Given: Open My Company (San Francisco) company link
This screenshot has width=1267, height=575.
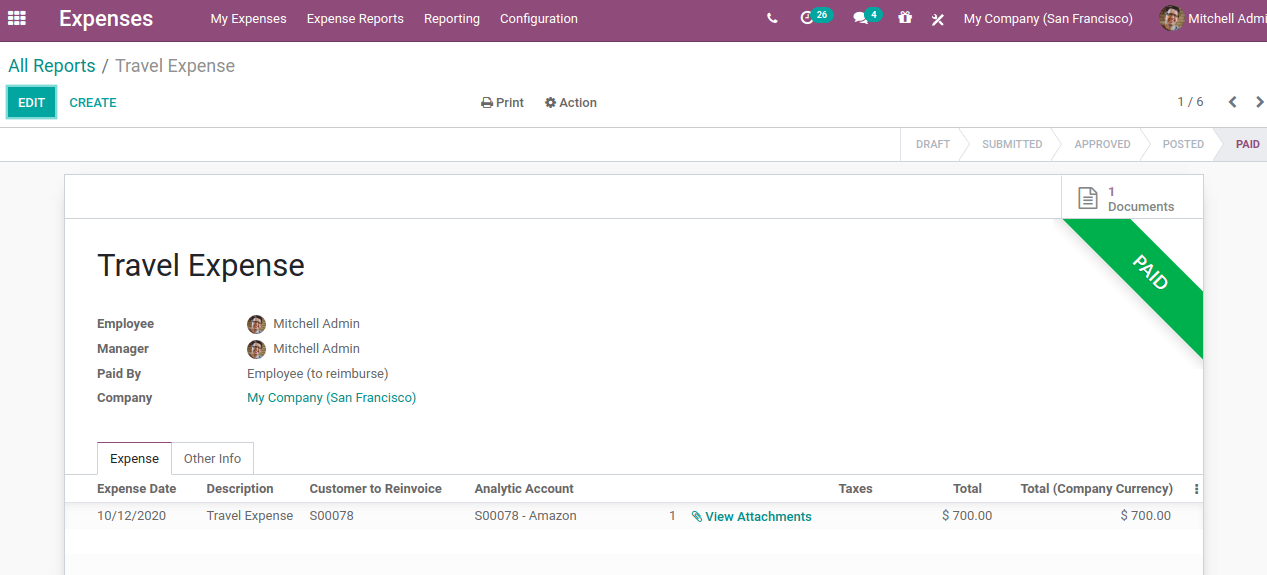Looking at the screenshot, I should pos(331,398).
